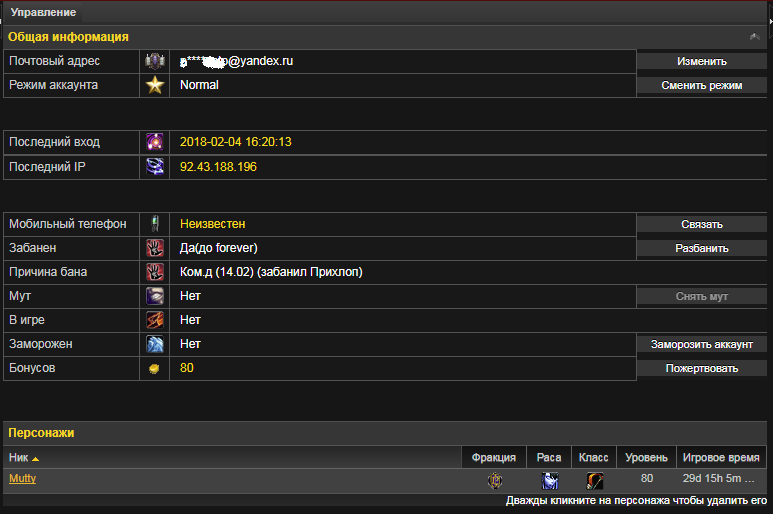Click the Изменить email button
The image size is (773, 514).
(x=702, y=62)
